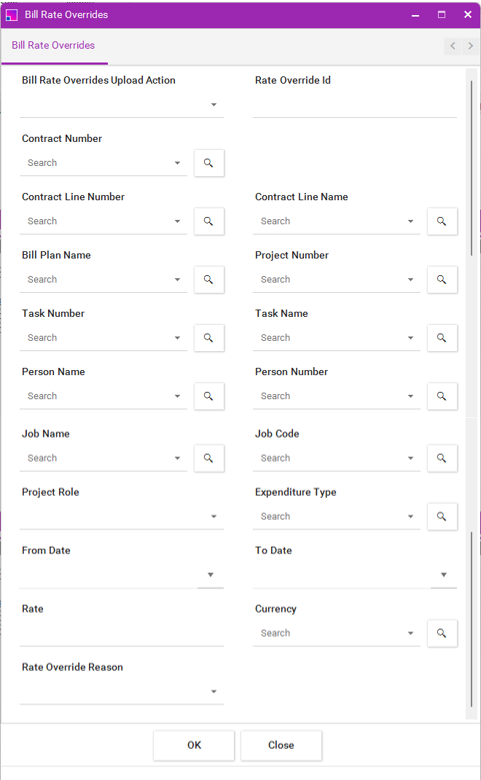This screenshot has height=780, width=481.
Task: Open the To Date picker arrow
Action: tap(444, 575)
